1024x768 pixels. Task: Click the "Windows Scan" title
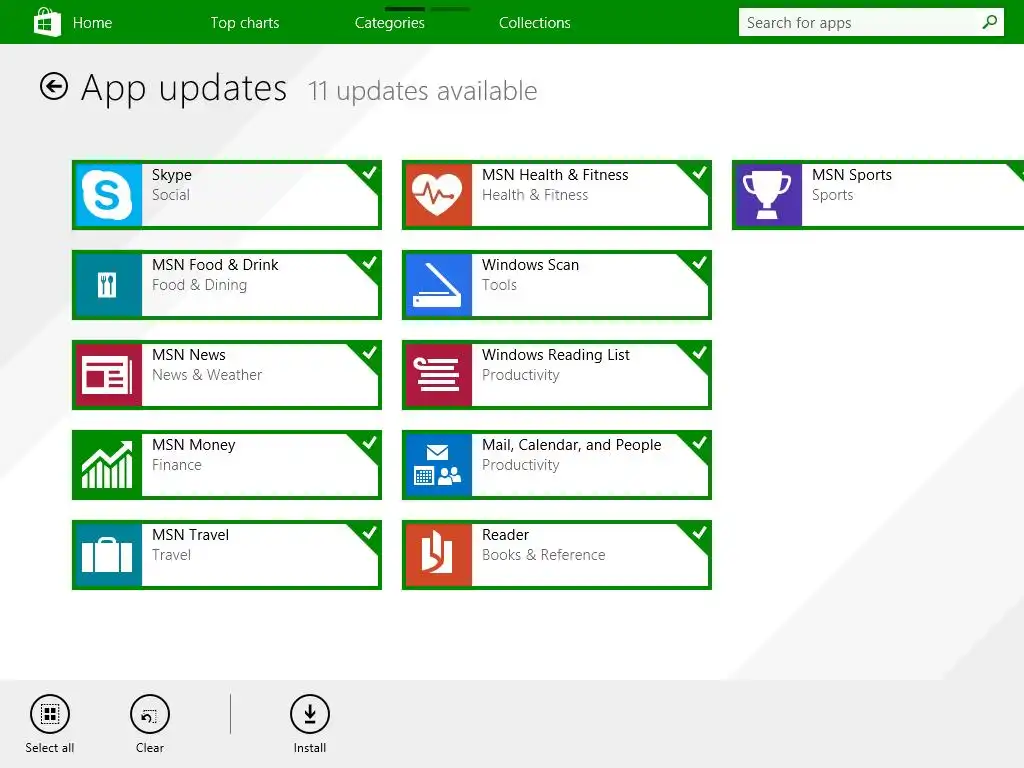530,264
